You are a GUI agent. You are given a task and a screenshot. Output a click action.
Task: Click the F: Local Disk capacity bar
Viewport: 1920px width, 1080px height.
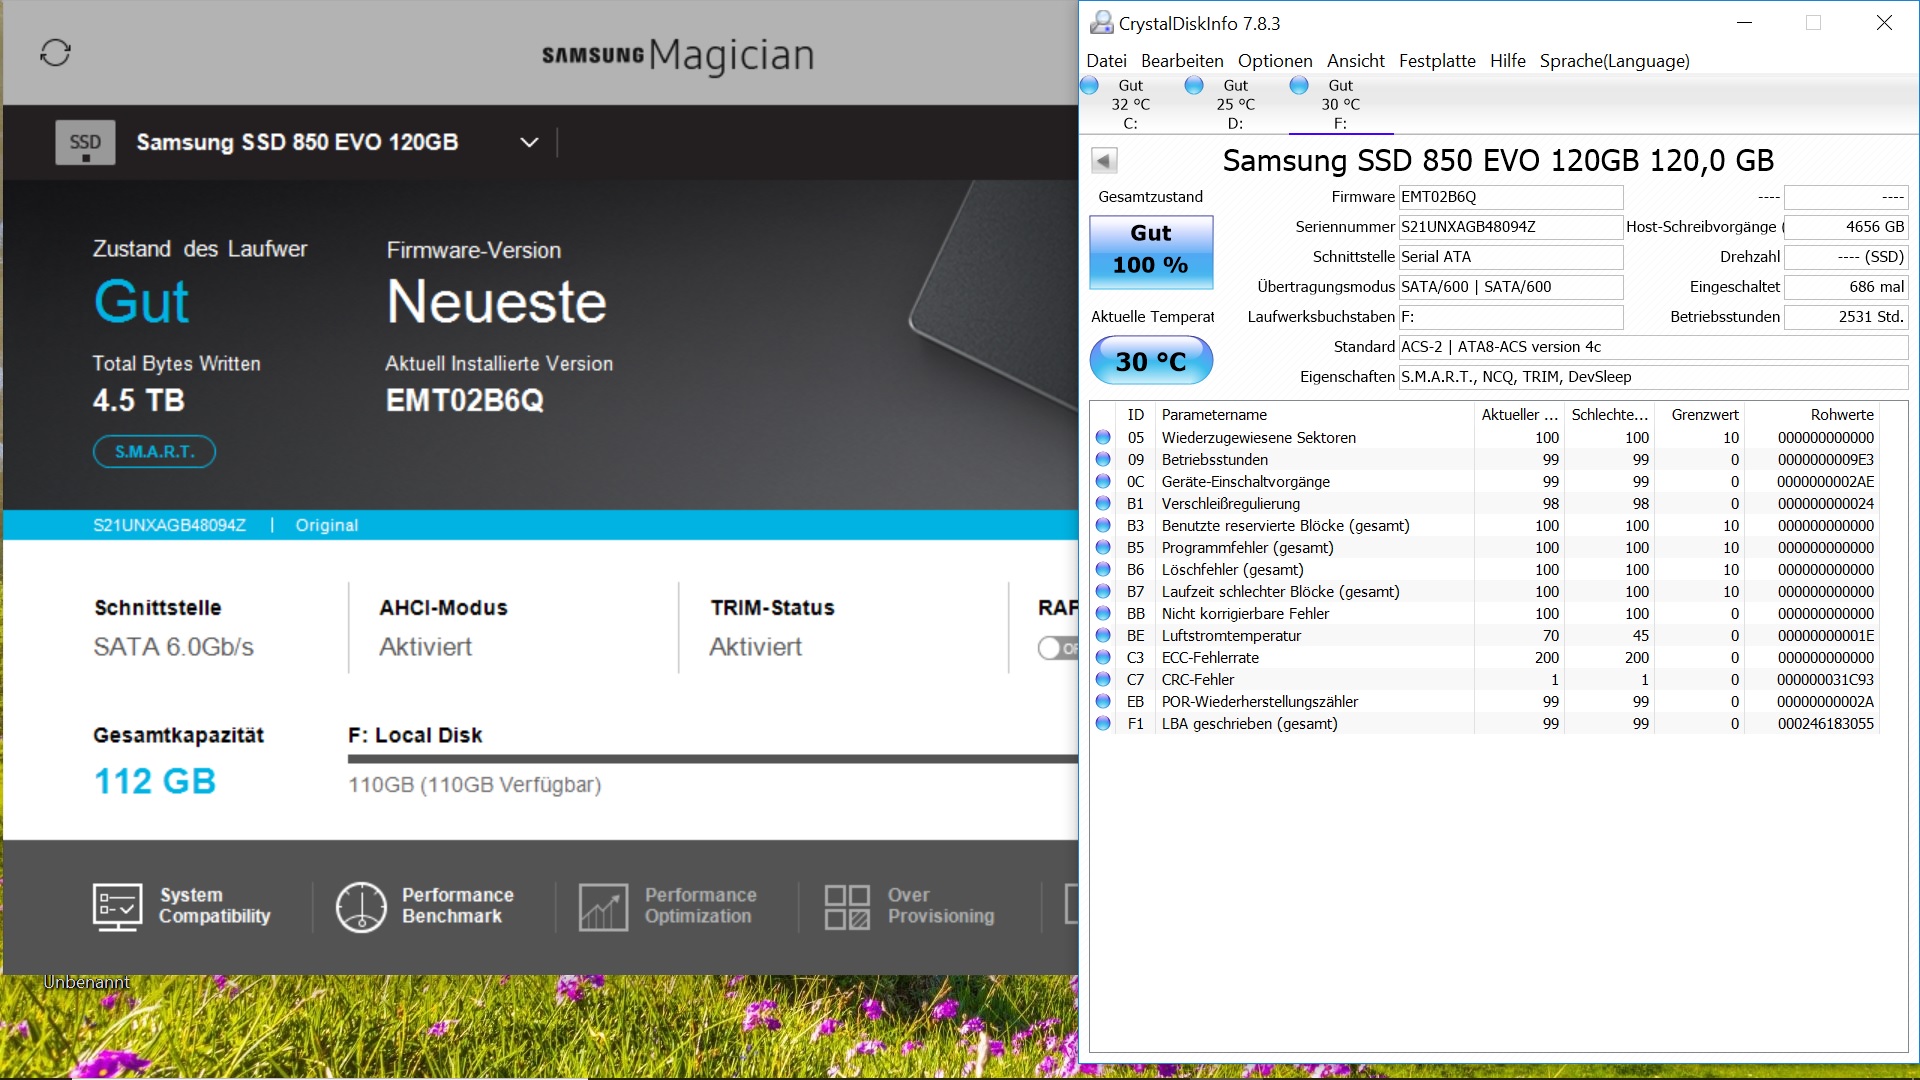(x=712, y=759)
